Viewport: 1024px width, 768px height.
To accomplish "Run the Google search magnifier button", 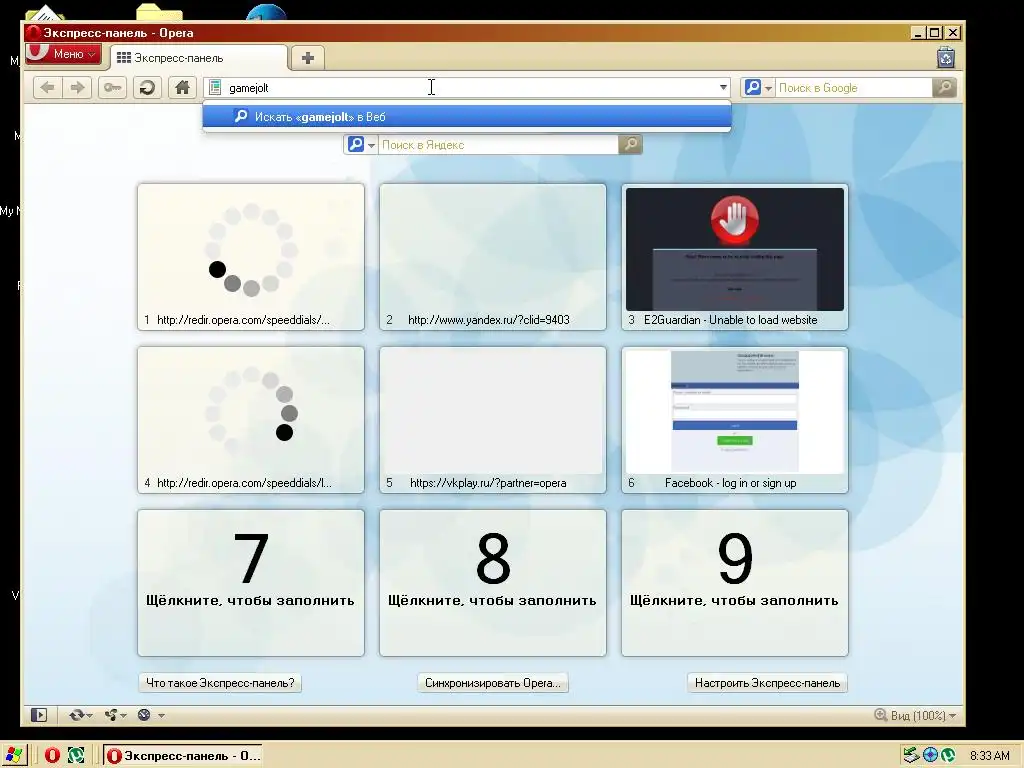I will tap(944, 88).
